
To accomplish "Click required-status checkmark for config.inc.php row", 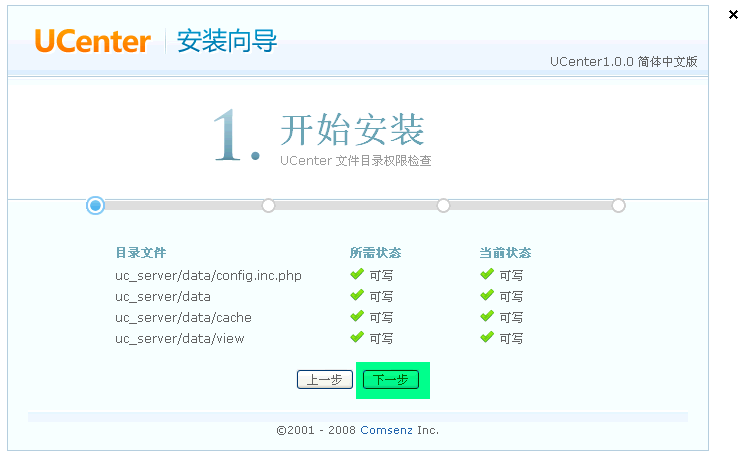I will pyautogui.click(x=357, y=274).
